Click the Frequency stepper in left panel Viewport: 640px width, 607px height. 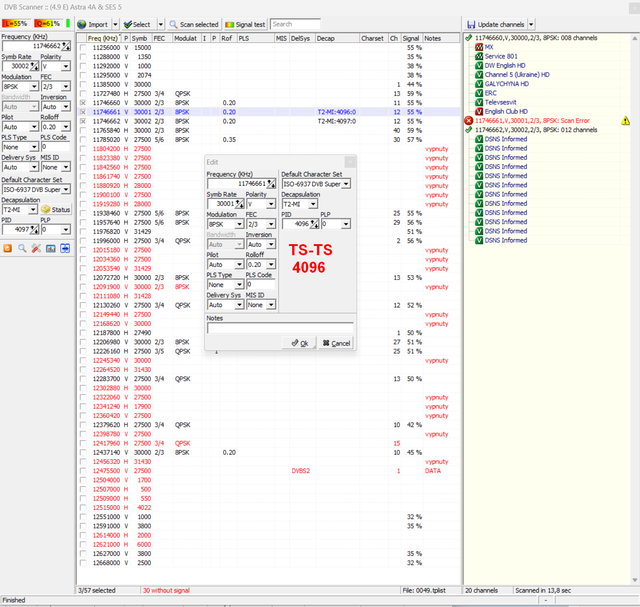pyautogui.click(x=66, y=46)
